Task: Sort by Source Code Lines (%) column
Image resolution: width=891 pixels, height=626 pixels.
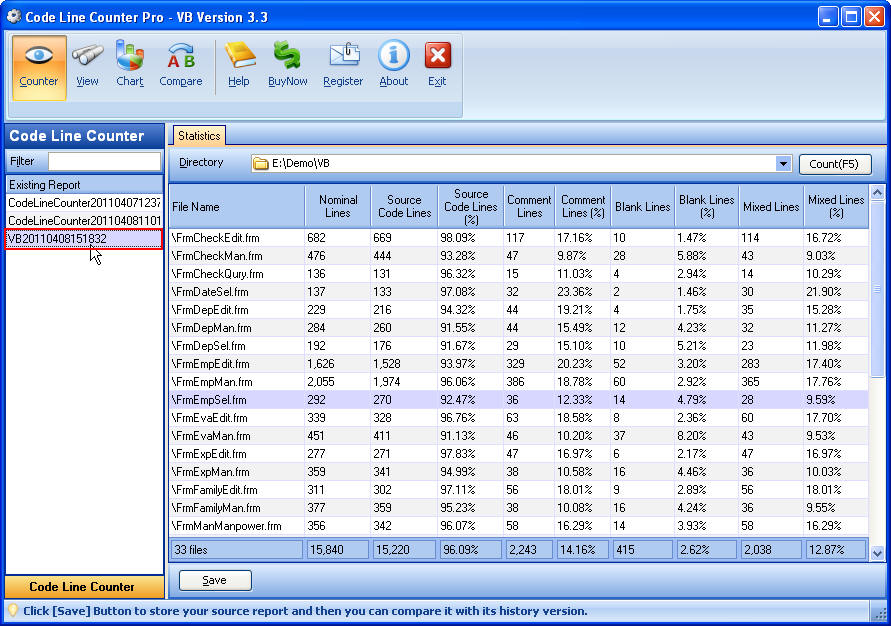Action: pos(471,207)
